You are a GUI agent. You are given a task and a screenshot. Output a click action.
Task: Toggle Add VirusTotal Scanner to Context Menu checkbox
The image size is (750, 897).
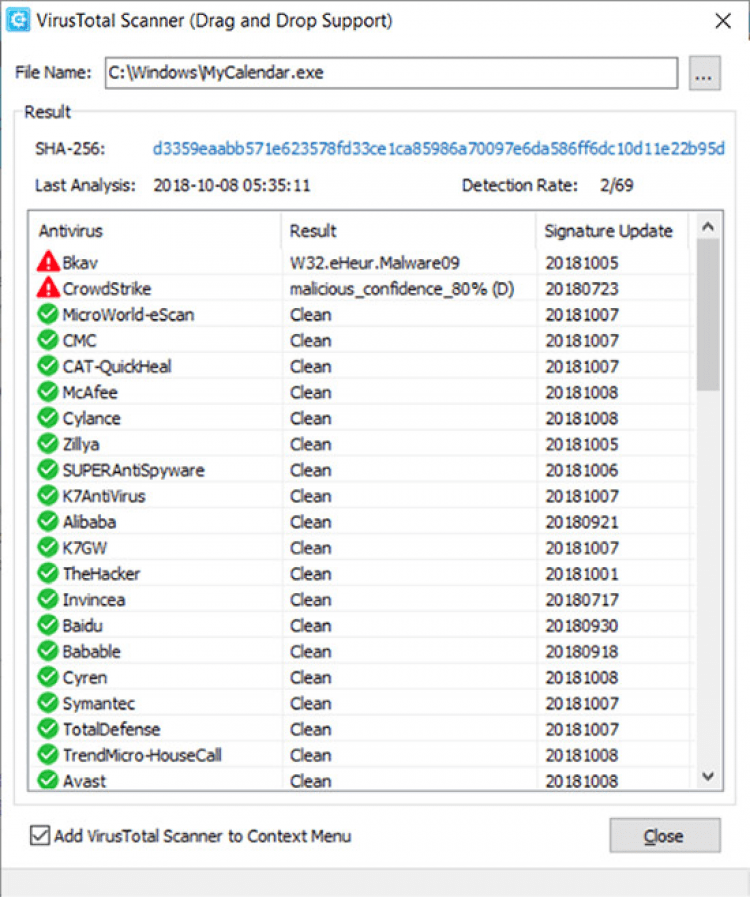[x=39, y=835]
